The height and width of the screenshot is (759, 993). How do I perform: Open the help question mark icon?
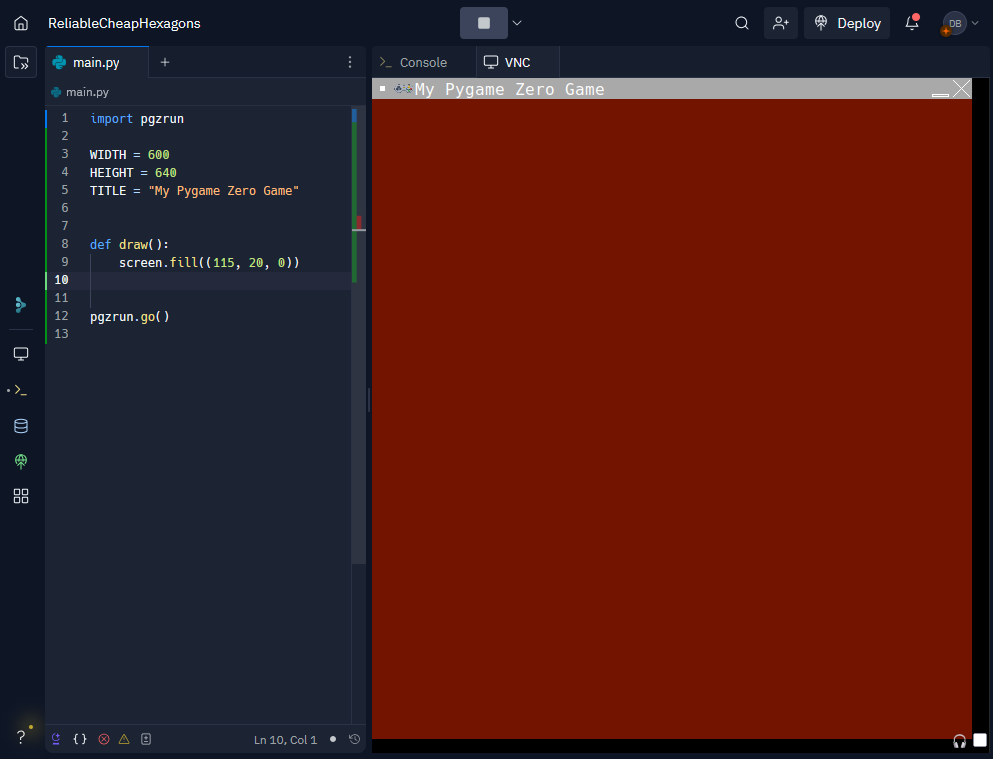click(21, 737)
